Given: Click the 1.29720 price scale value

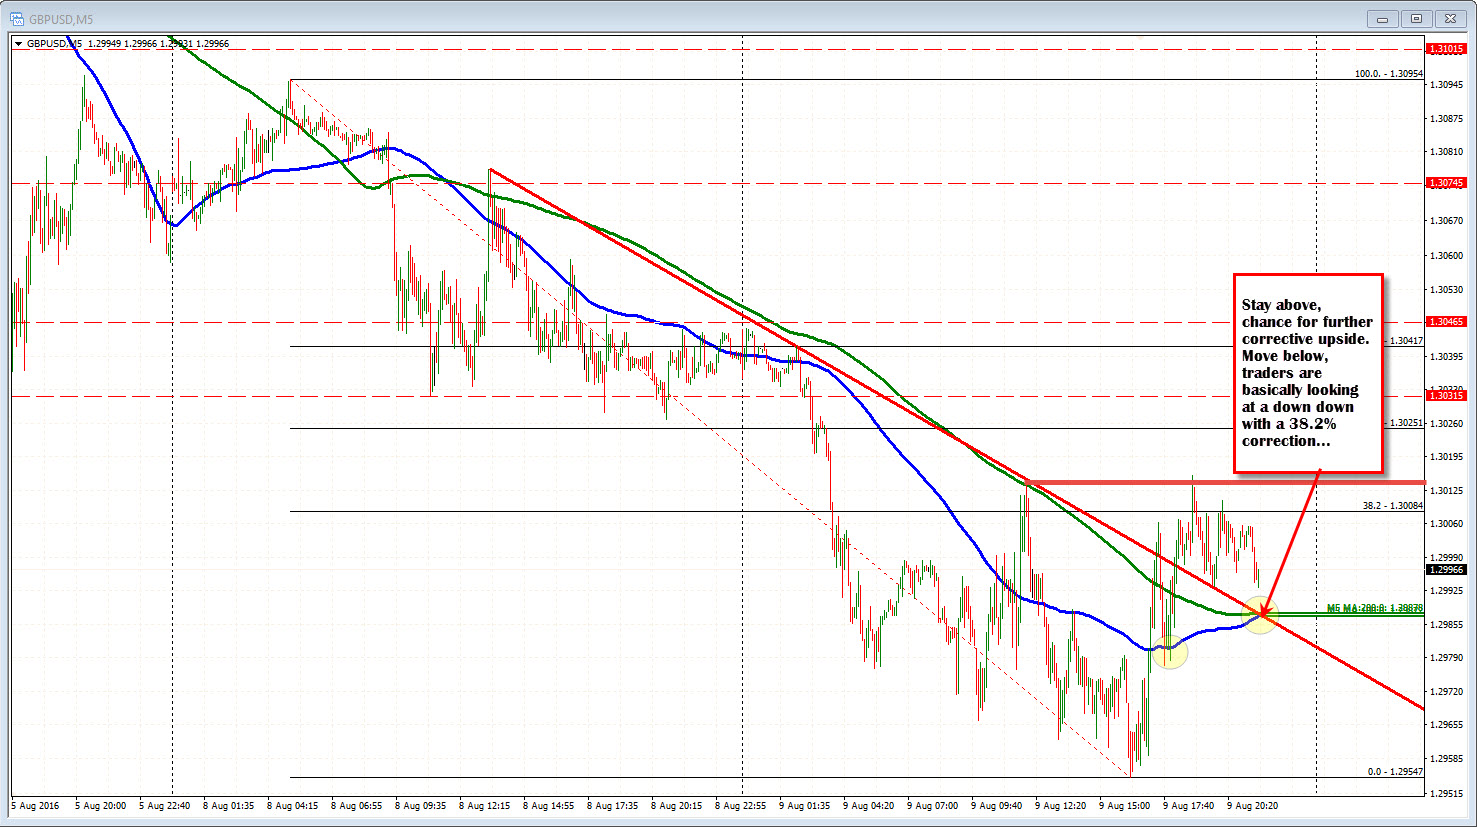Looking at the screenshot, I should (1447, 692).
